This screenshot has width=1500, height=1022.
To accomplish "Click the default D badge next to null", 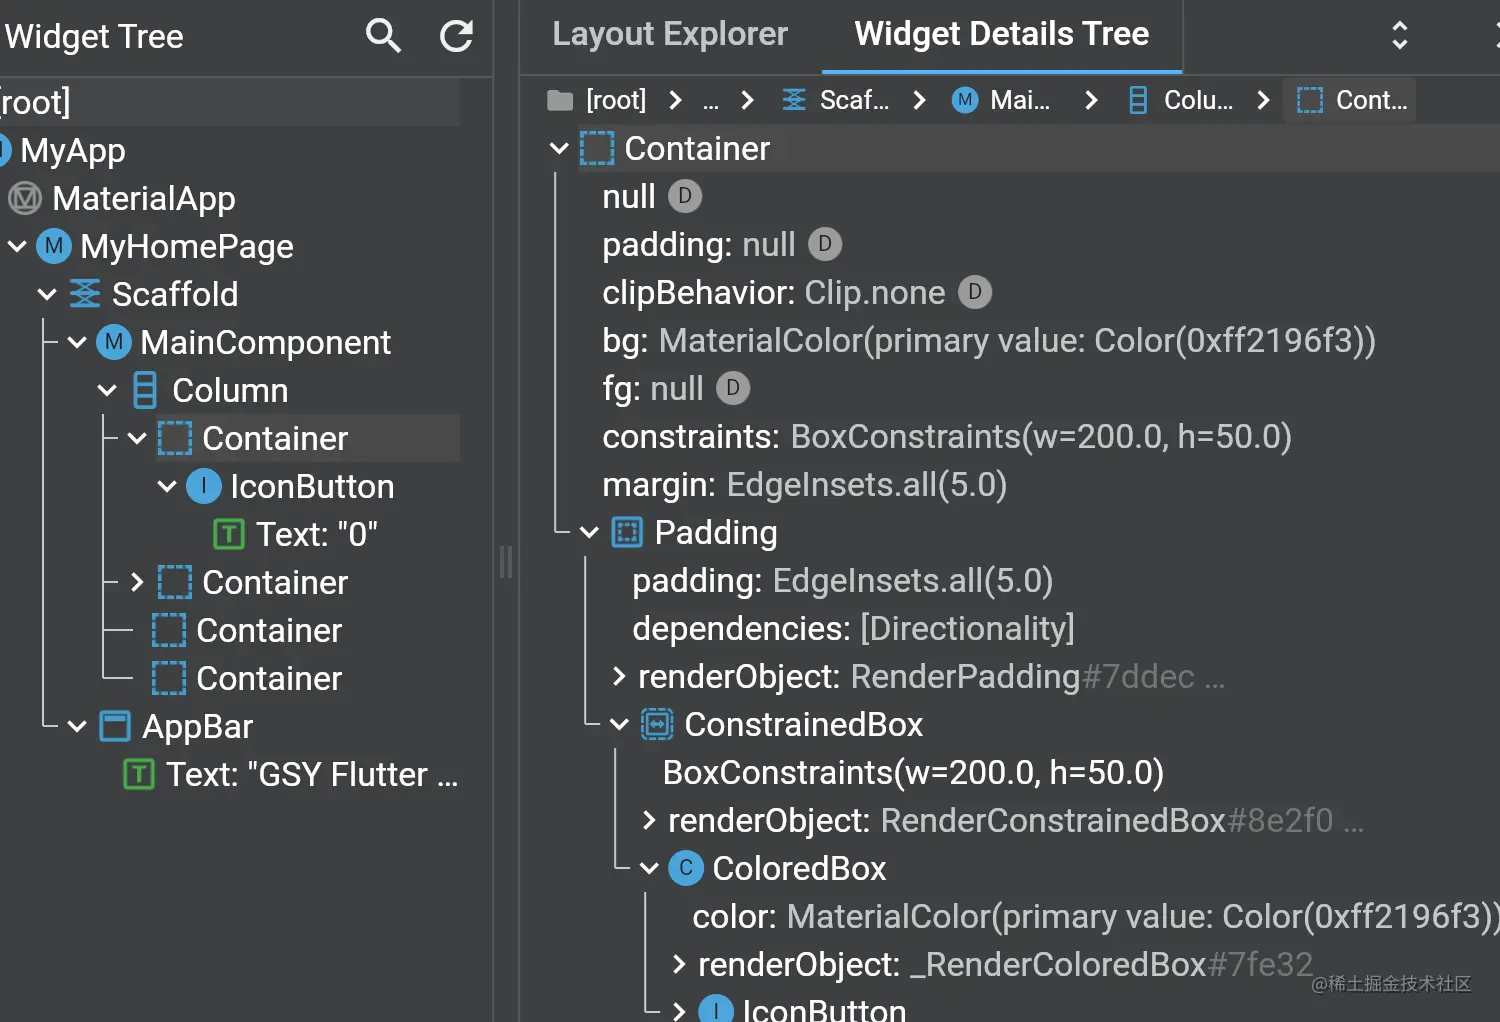I will tap(685, 196).
